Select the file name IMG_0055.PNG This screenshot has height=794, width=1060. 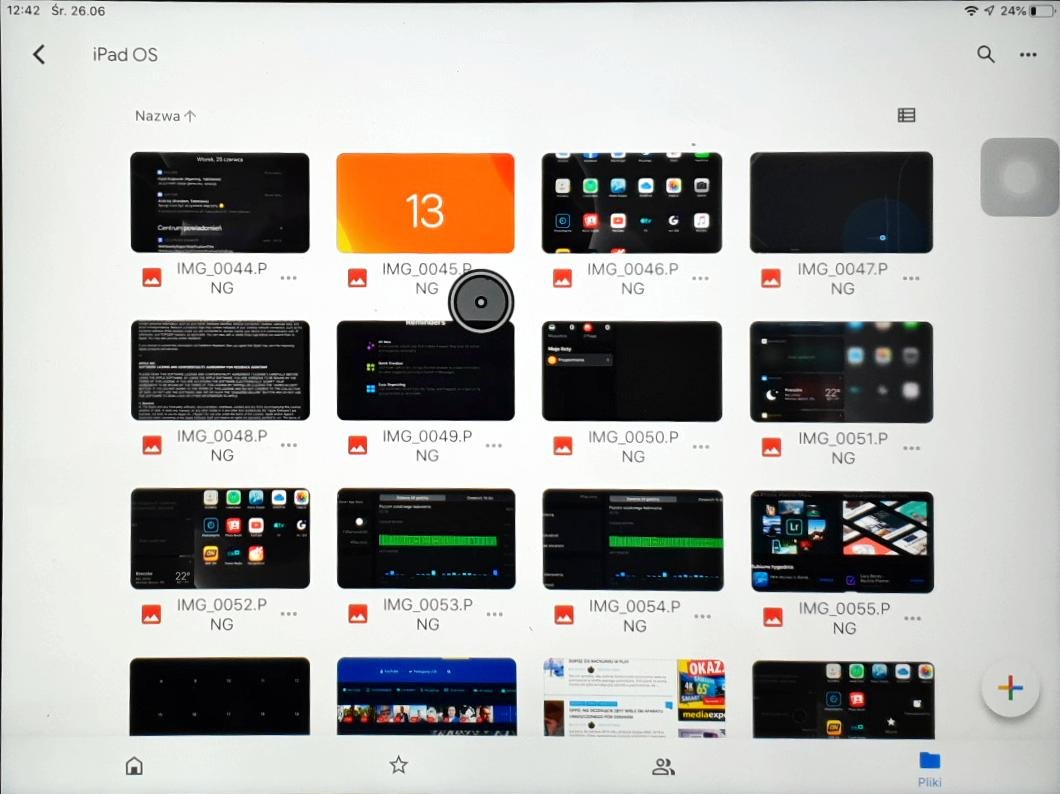point(844,618)
